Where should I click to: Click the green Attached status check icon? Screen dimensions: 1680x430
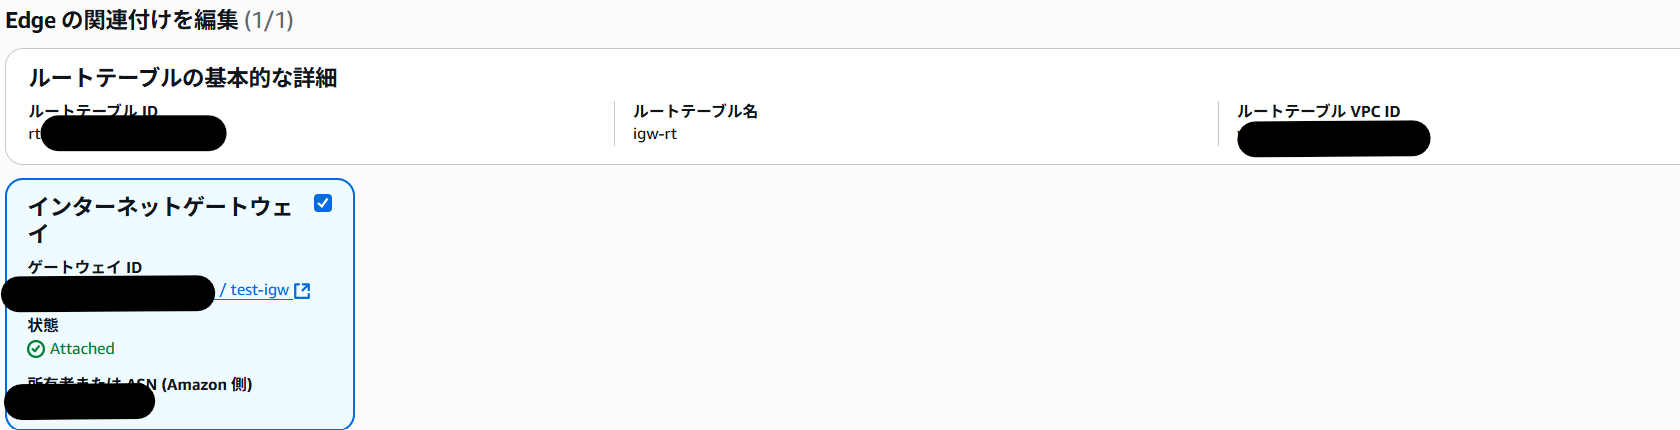pyautogui.click(x=36, y=349)
